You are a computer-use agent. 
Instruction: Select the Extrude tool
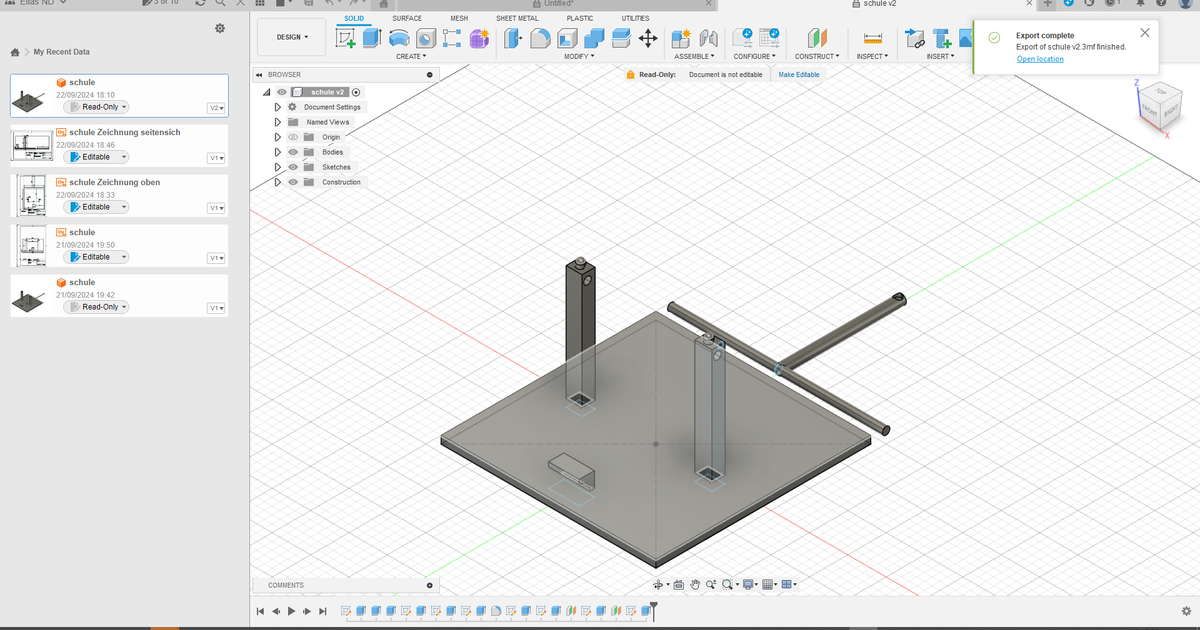coord(369,38)
